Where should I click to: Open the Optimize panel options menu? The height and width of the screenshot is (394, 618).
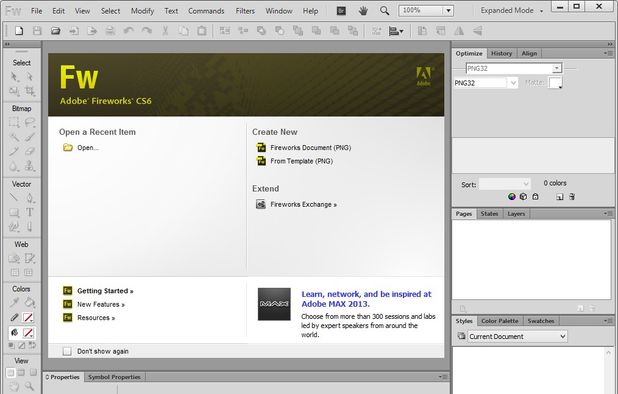tap(608, 53)
